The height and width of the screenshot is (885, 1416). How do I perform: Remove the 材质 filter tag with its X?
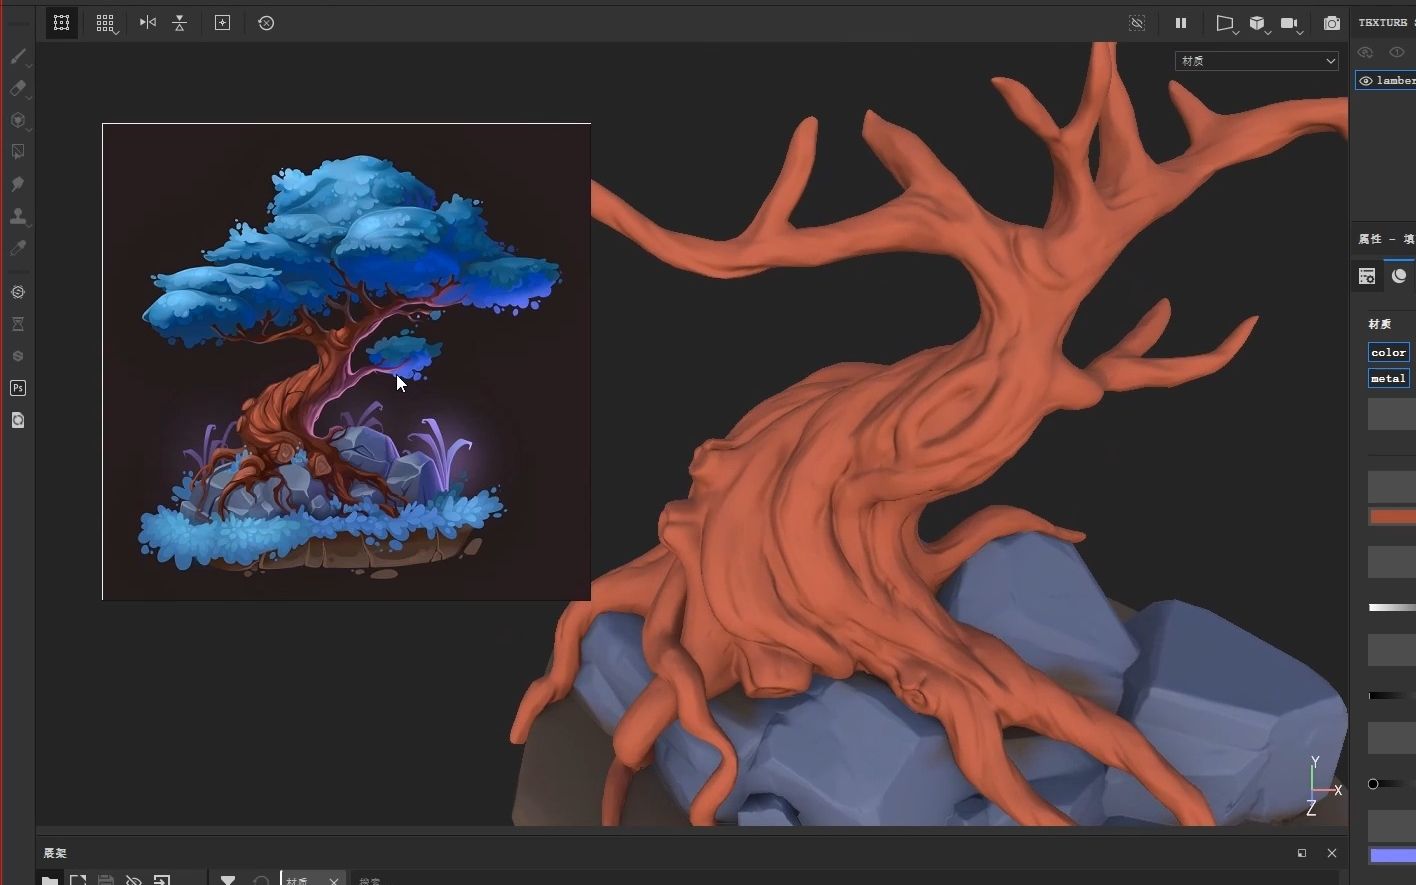334,881
